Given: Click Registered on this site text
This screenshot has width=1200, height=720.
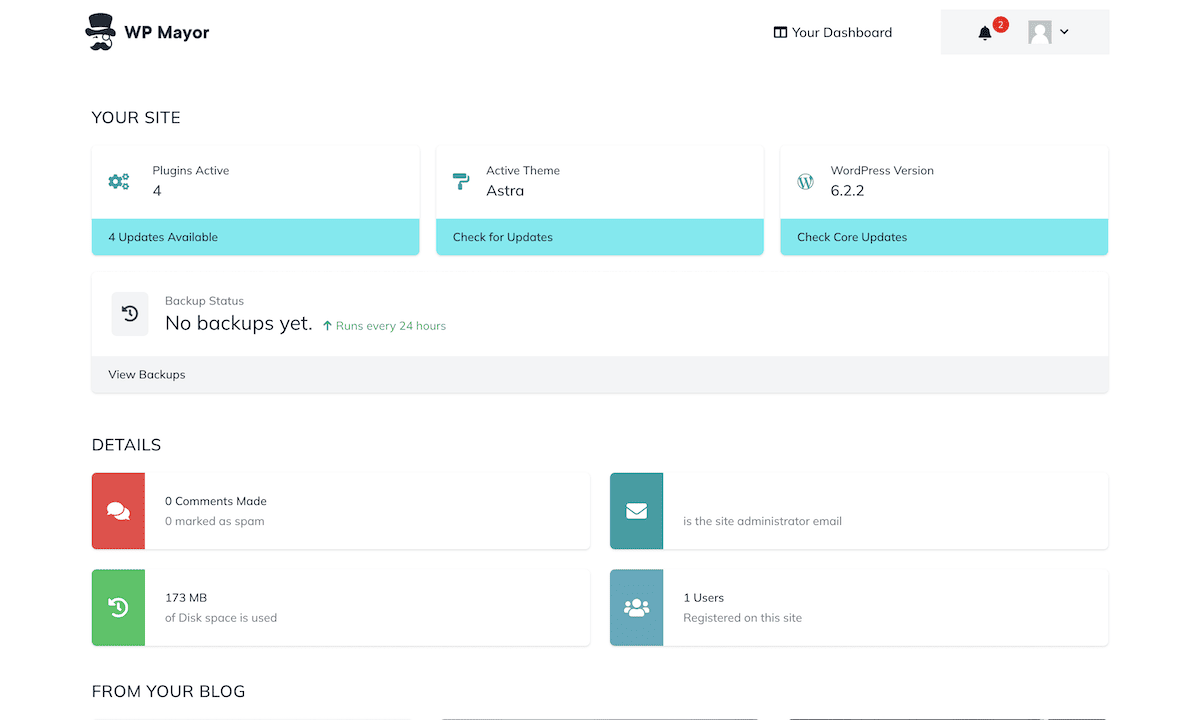Looking at the screenshot, I should click(742, 618).
